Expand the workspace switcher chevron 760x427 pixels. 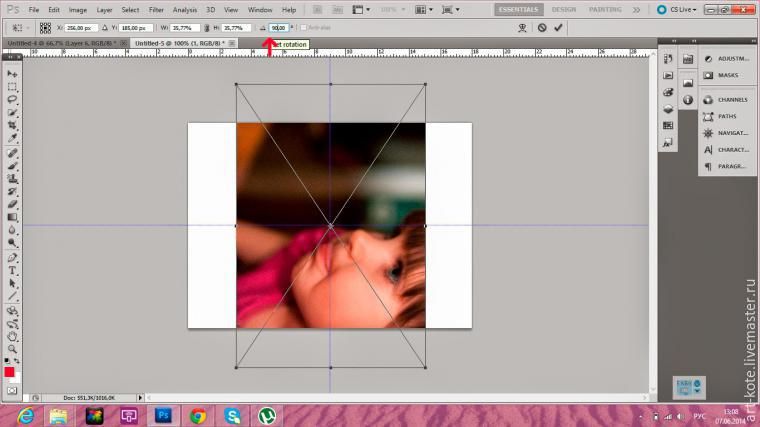pyautogui.click(x=634, y=9)
